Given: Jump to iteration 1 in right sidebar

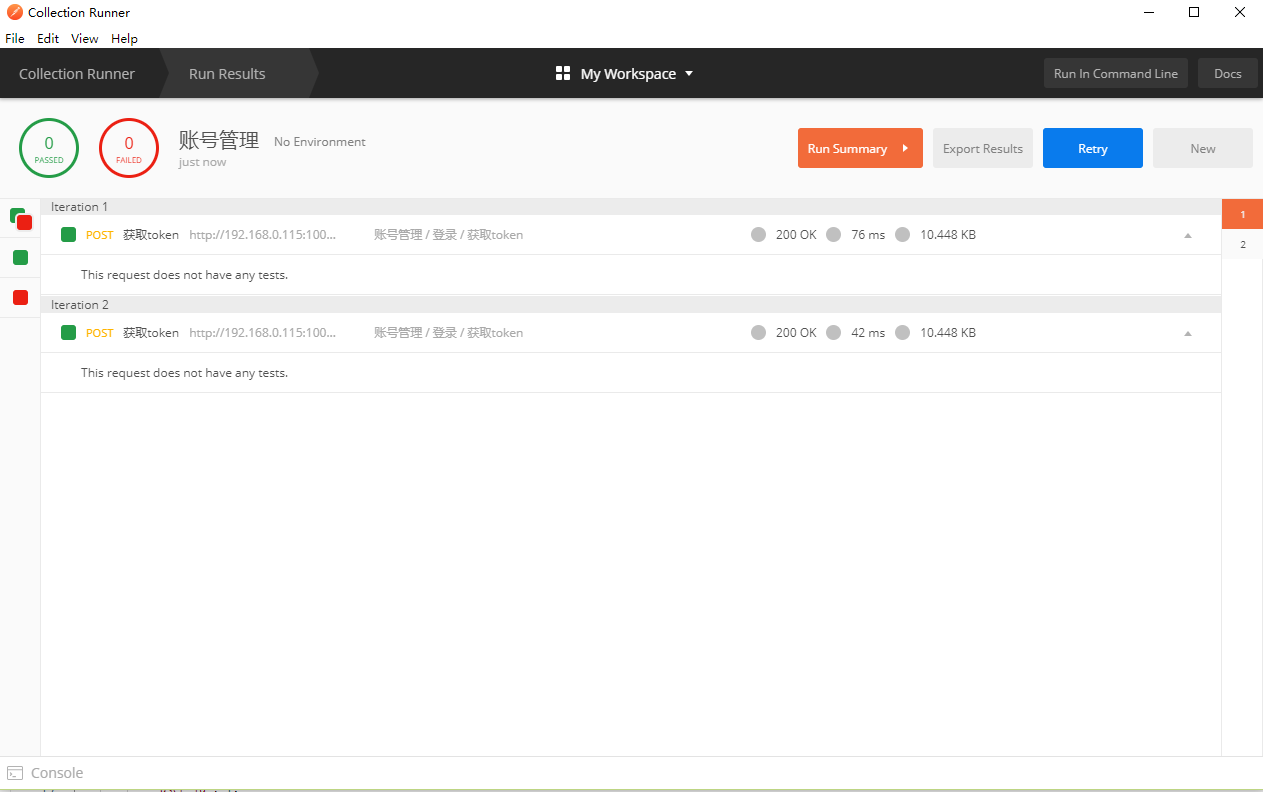Looking at the screenshot, I should 1242,214.
